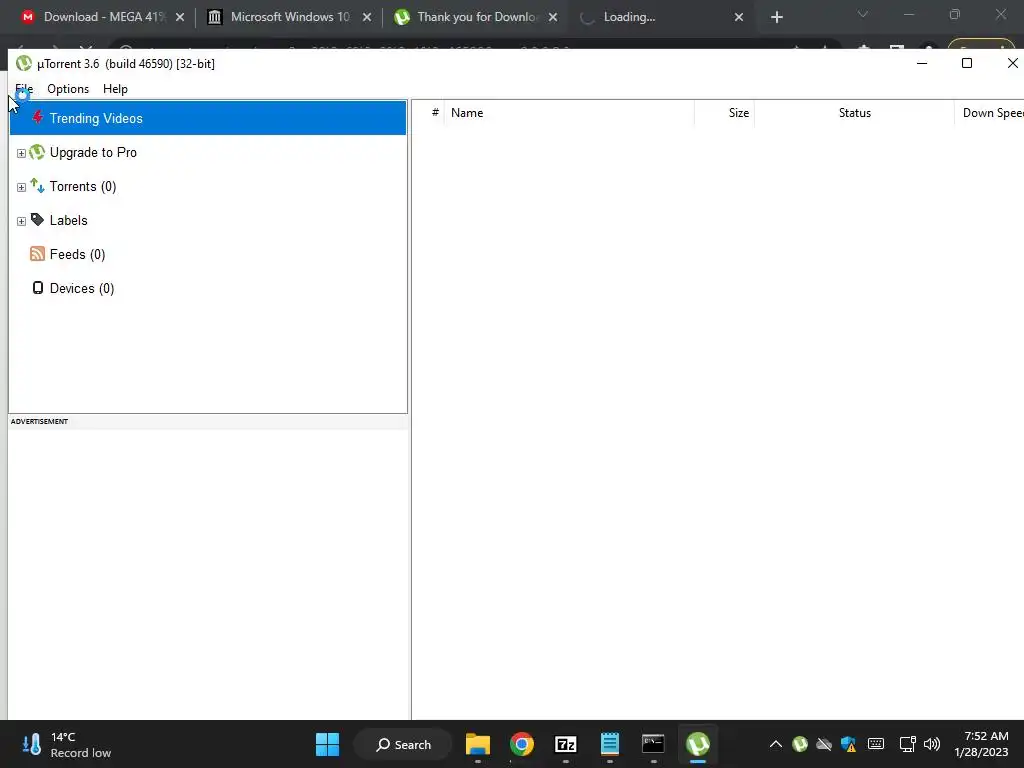This screenshot has width=1024, height=768.
Task: Select Labels in the sidebar
Action: pos(69,220)
